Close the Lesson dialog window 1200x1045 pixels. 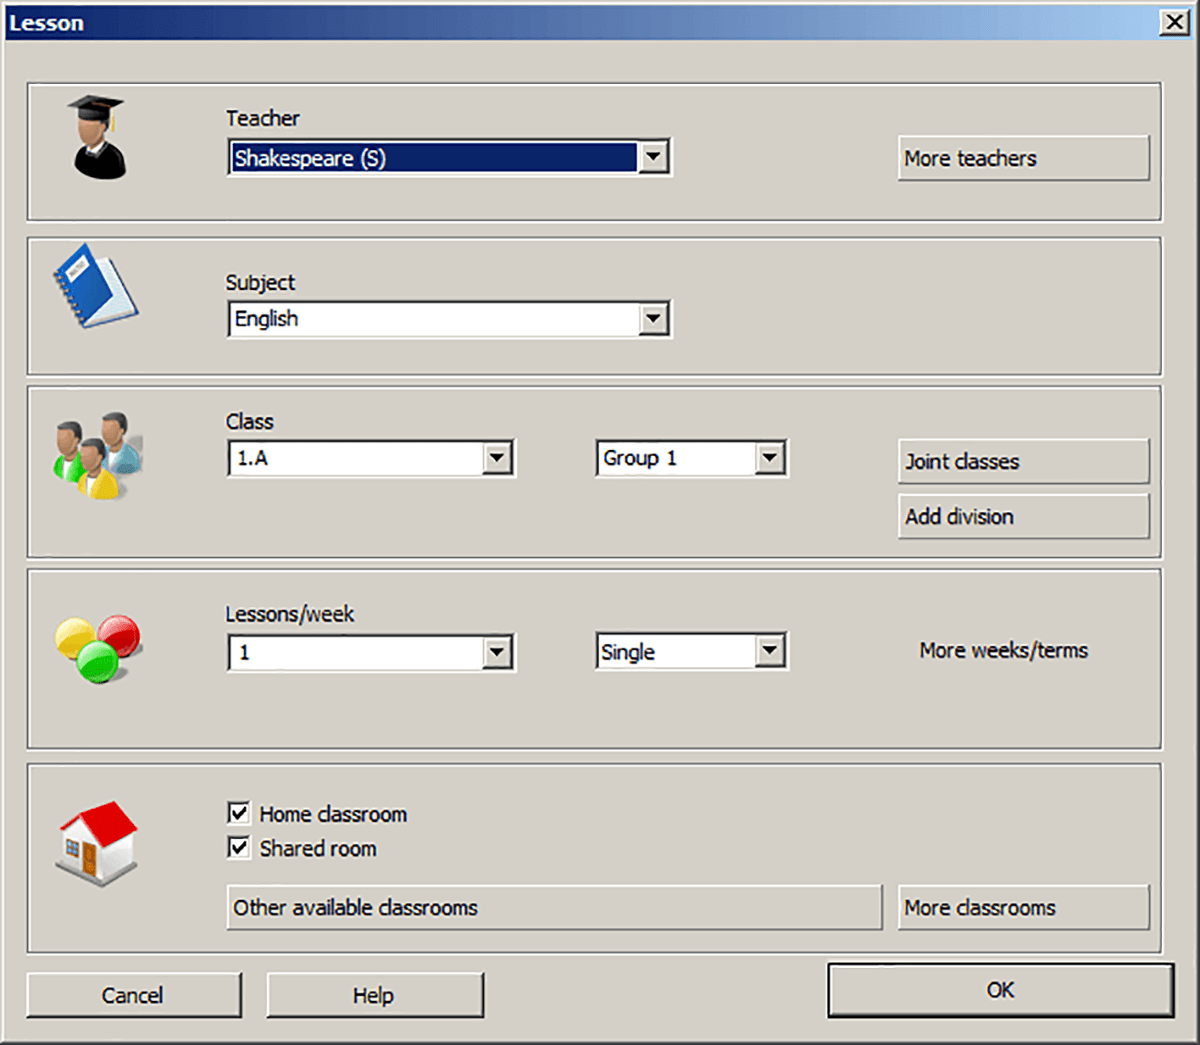pyautogui.click(x=1174, y=22)
